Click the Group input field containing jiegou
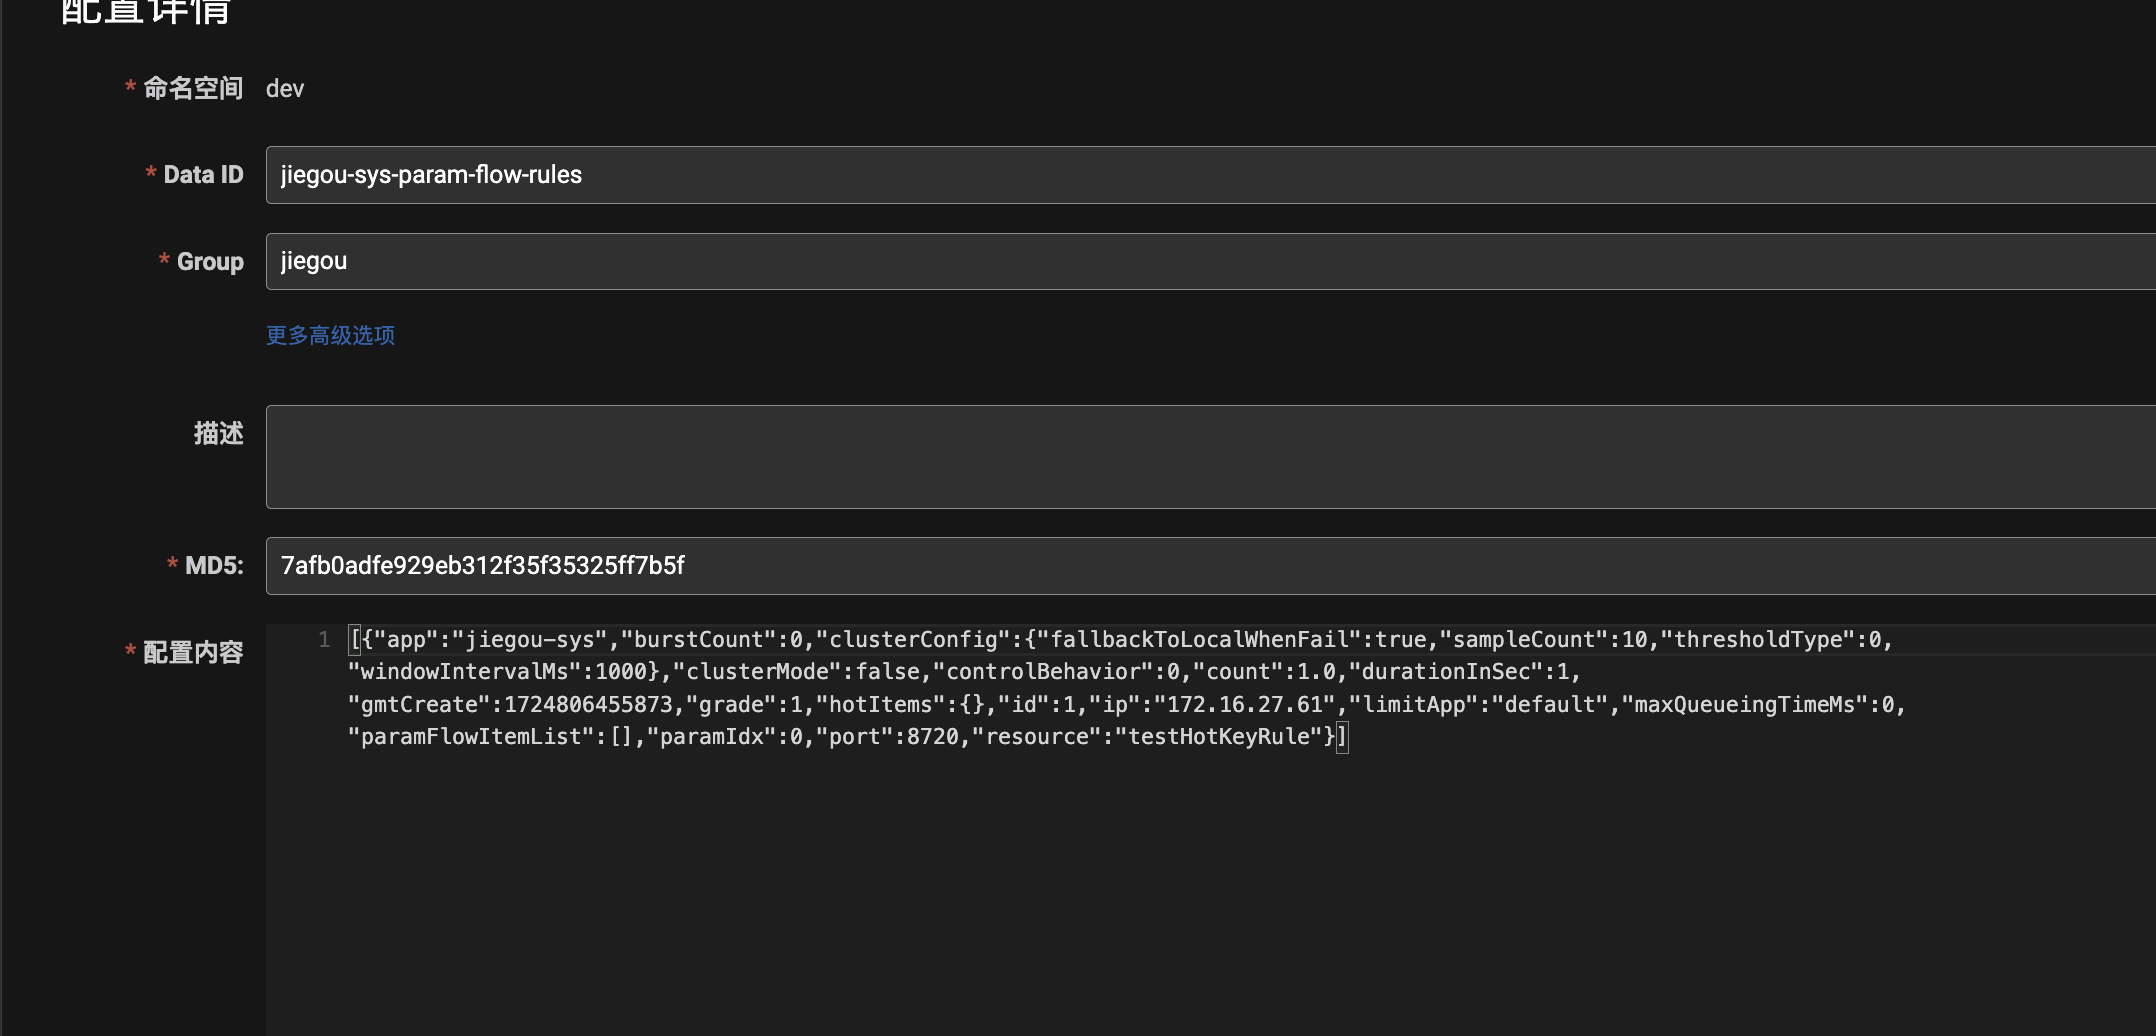Screen dimensions: 2156x1036 (1210, 261)
